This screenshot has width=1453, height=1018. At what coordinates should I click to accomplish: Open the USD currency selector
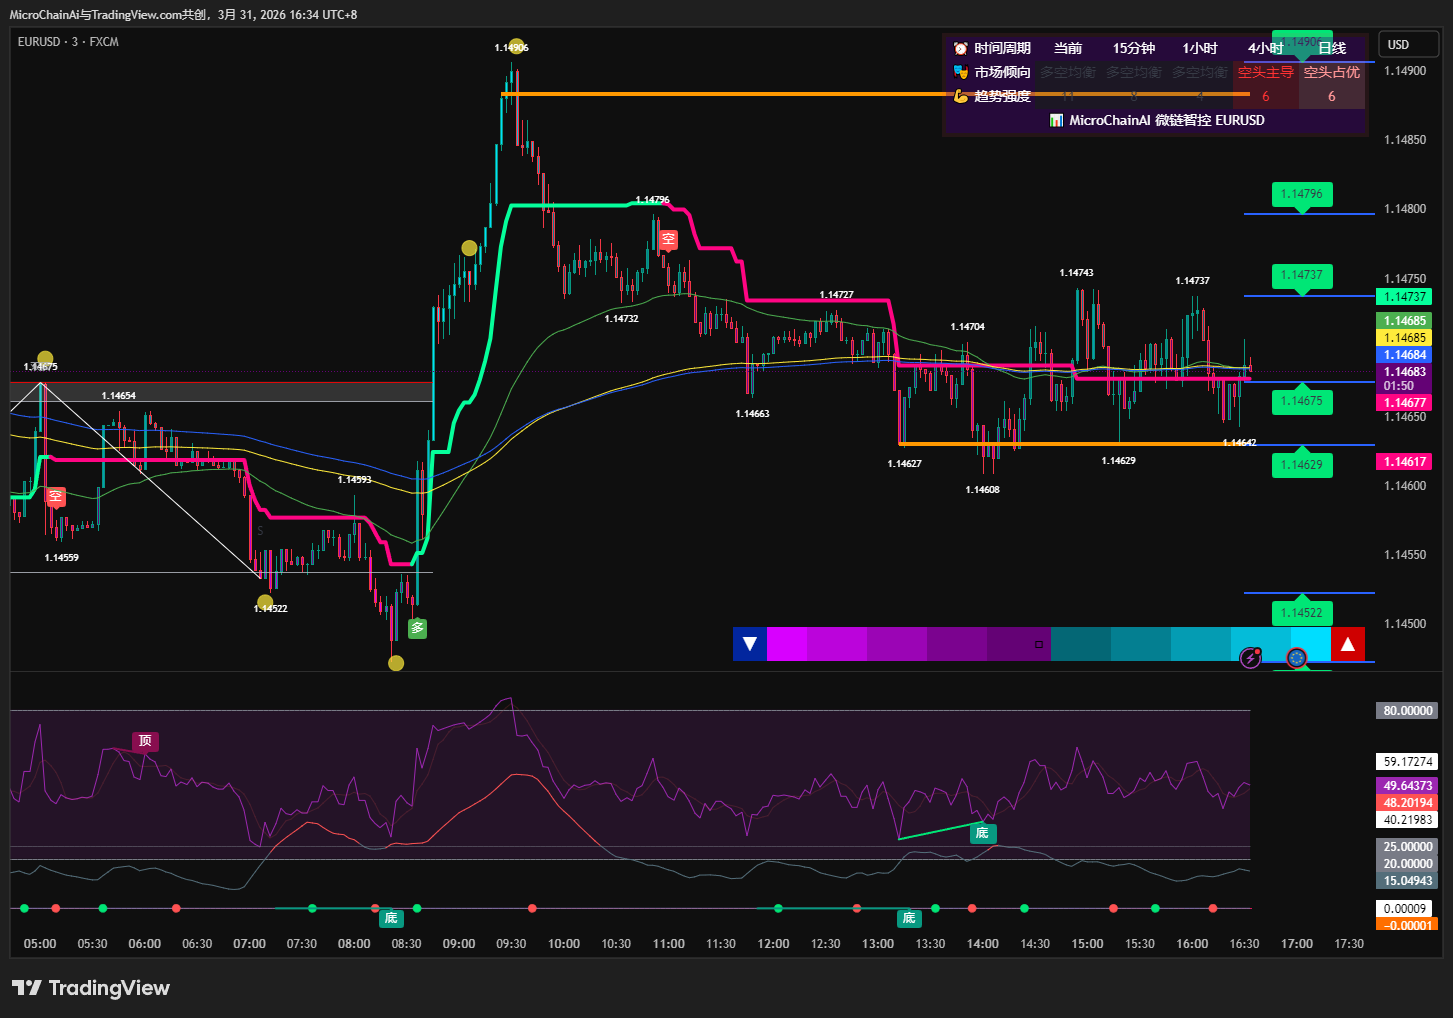1408,44
